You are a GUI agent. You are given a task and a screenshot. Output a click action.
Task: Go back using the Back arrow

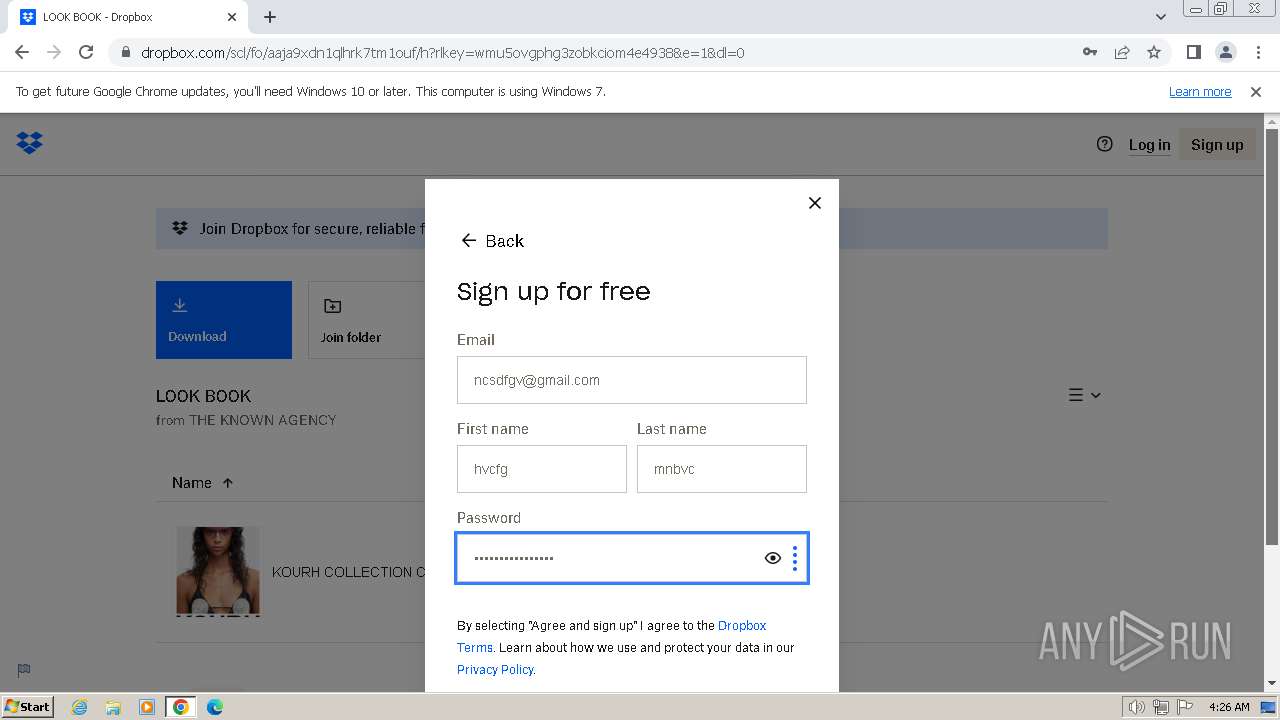(x=491, y=241)
